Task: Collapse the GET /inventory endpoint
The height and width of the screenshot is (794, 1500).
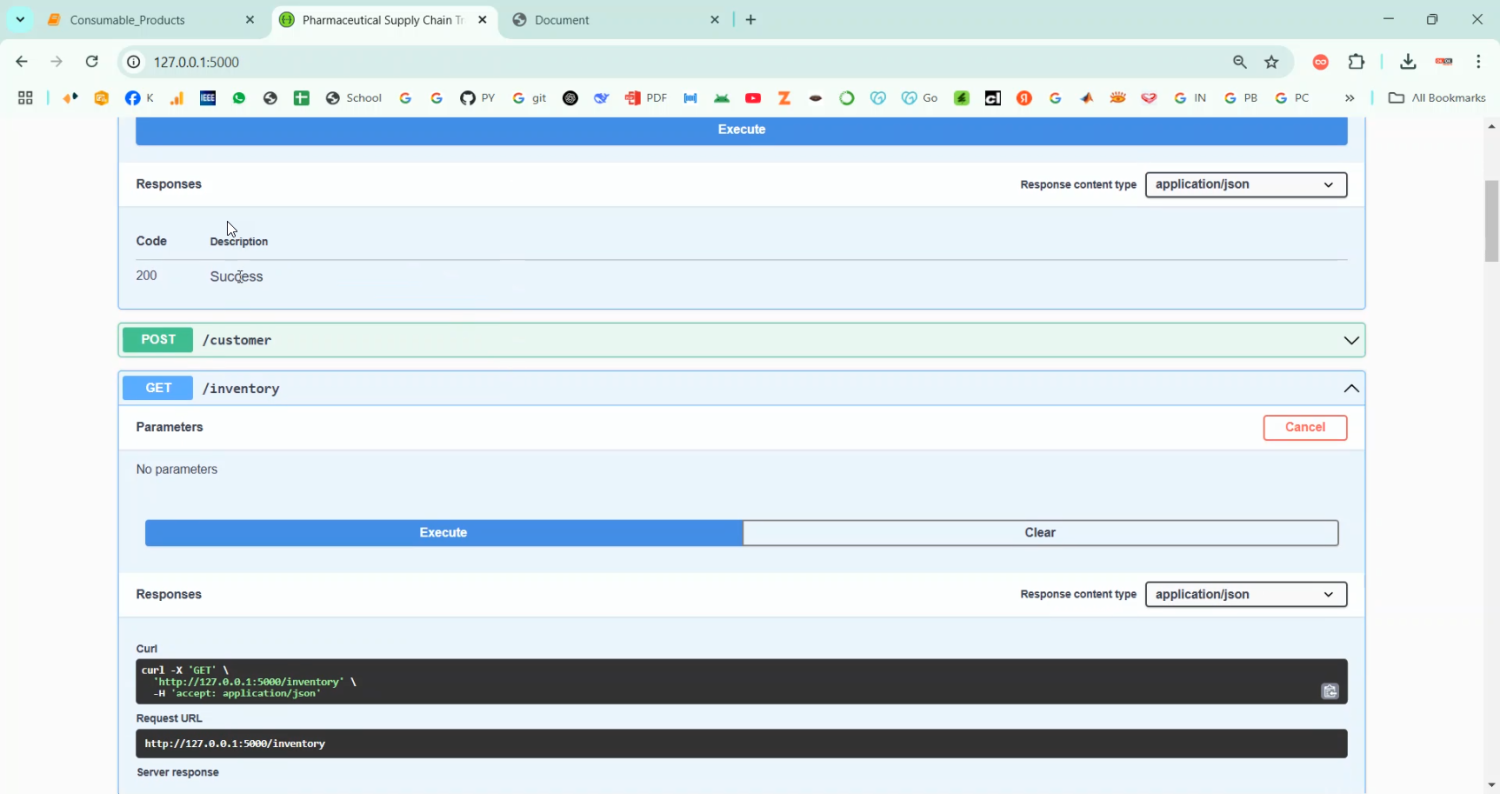Action: [742, 388]
